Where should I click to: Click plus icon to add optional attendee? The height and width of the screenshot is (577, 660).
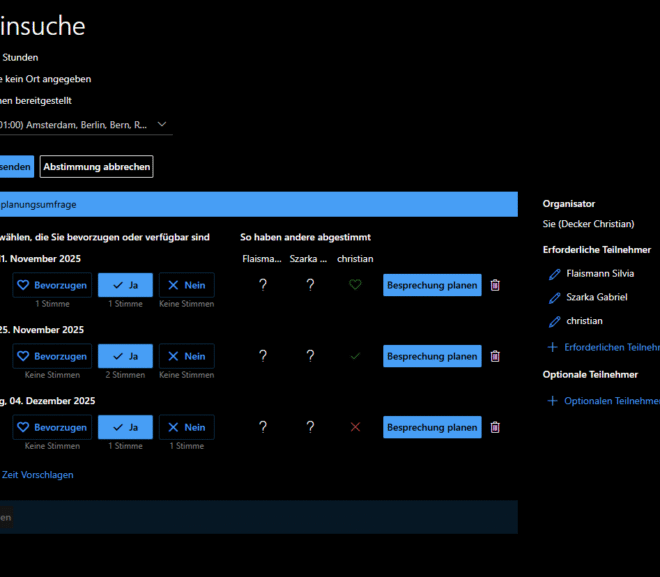coord(553,401)
